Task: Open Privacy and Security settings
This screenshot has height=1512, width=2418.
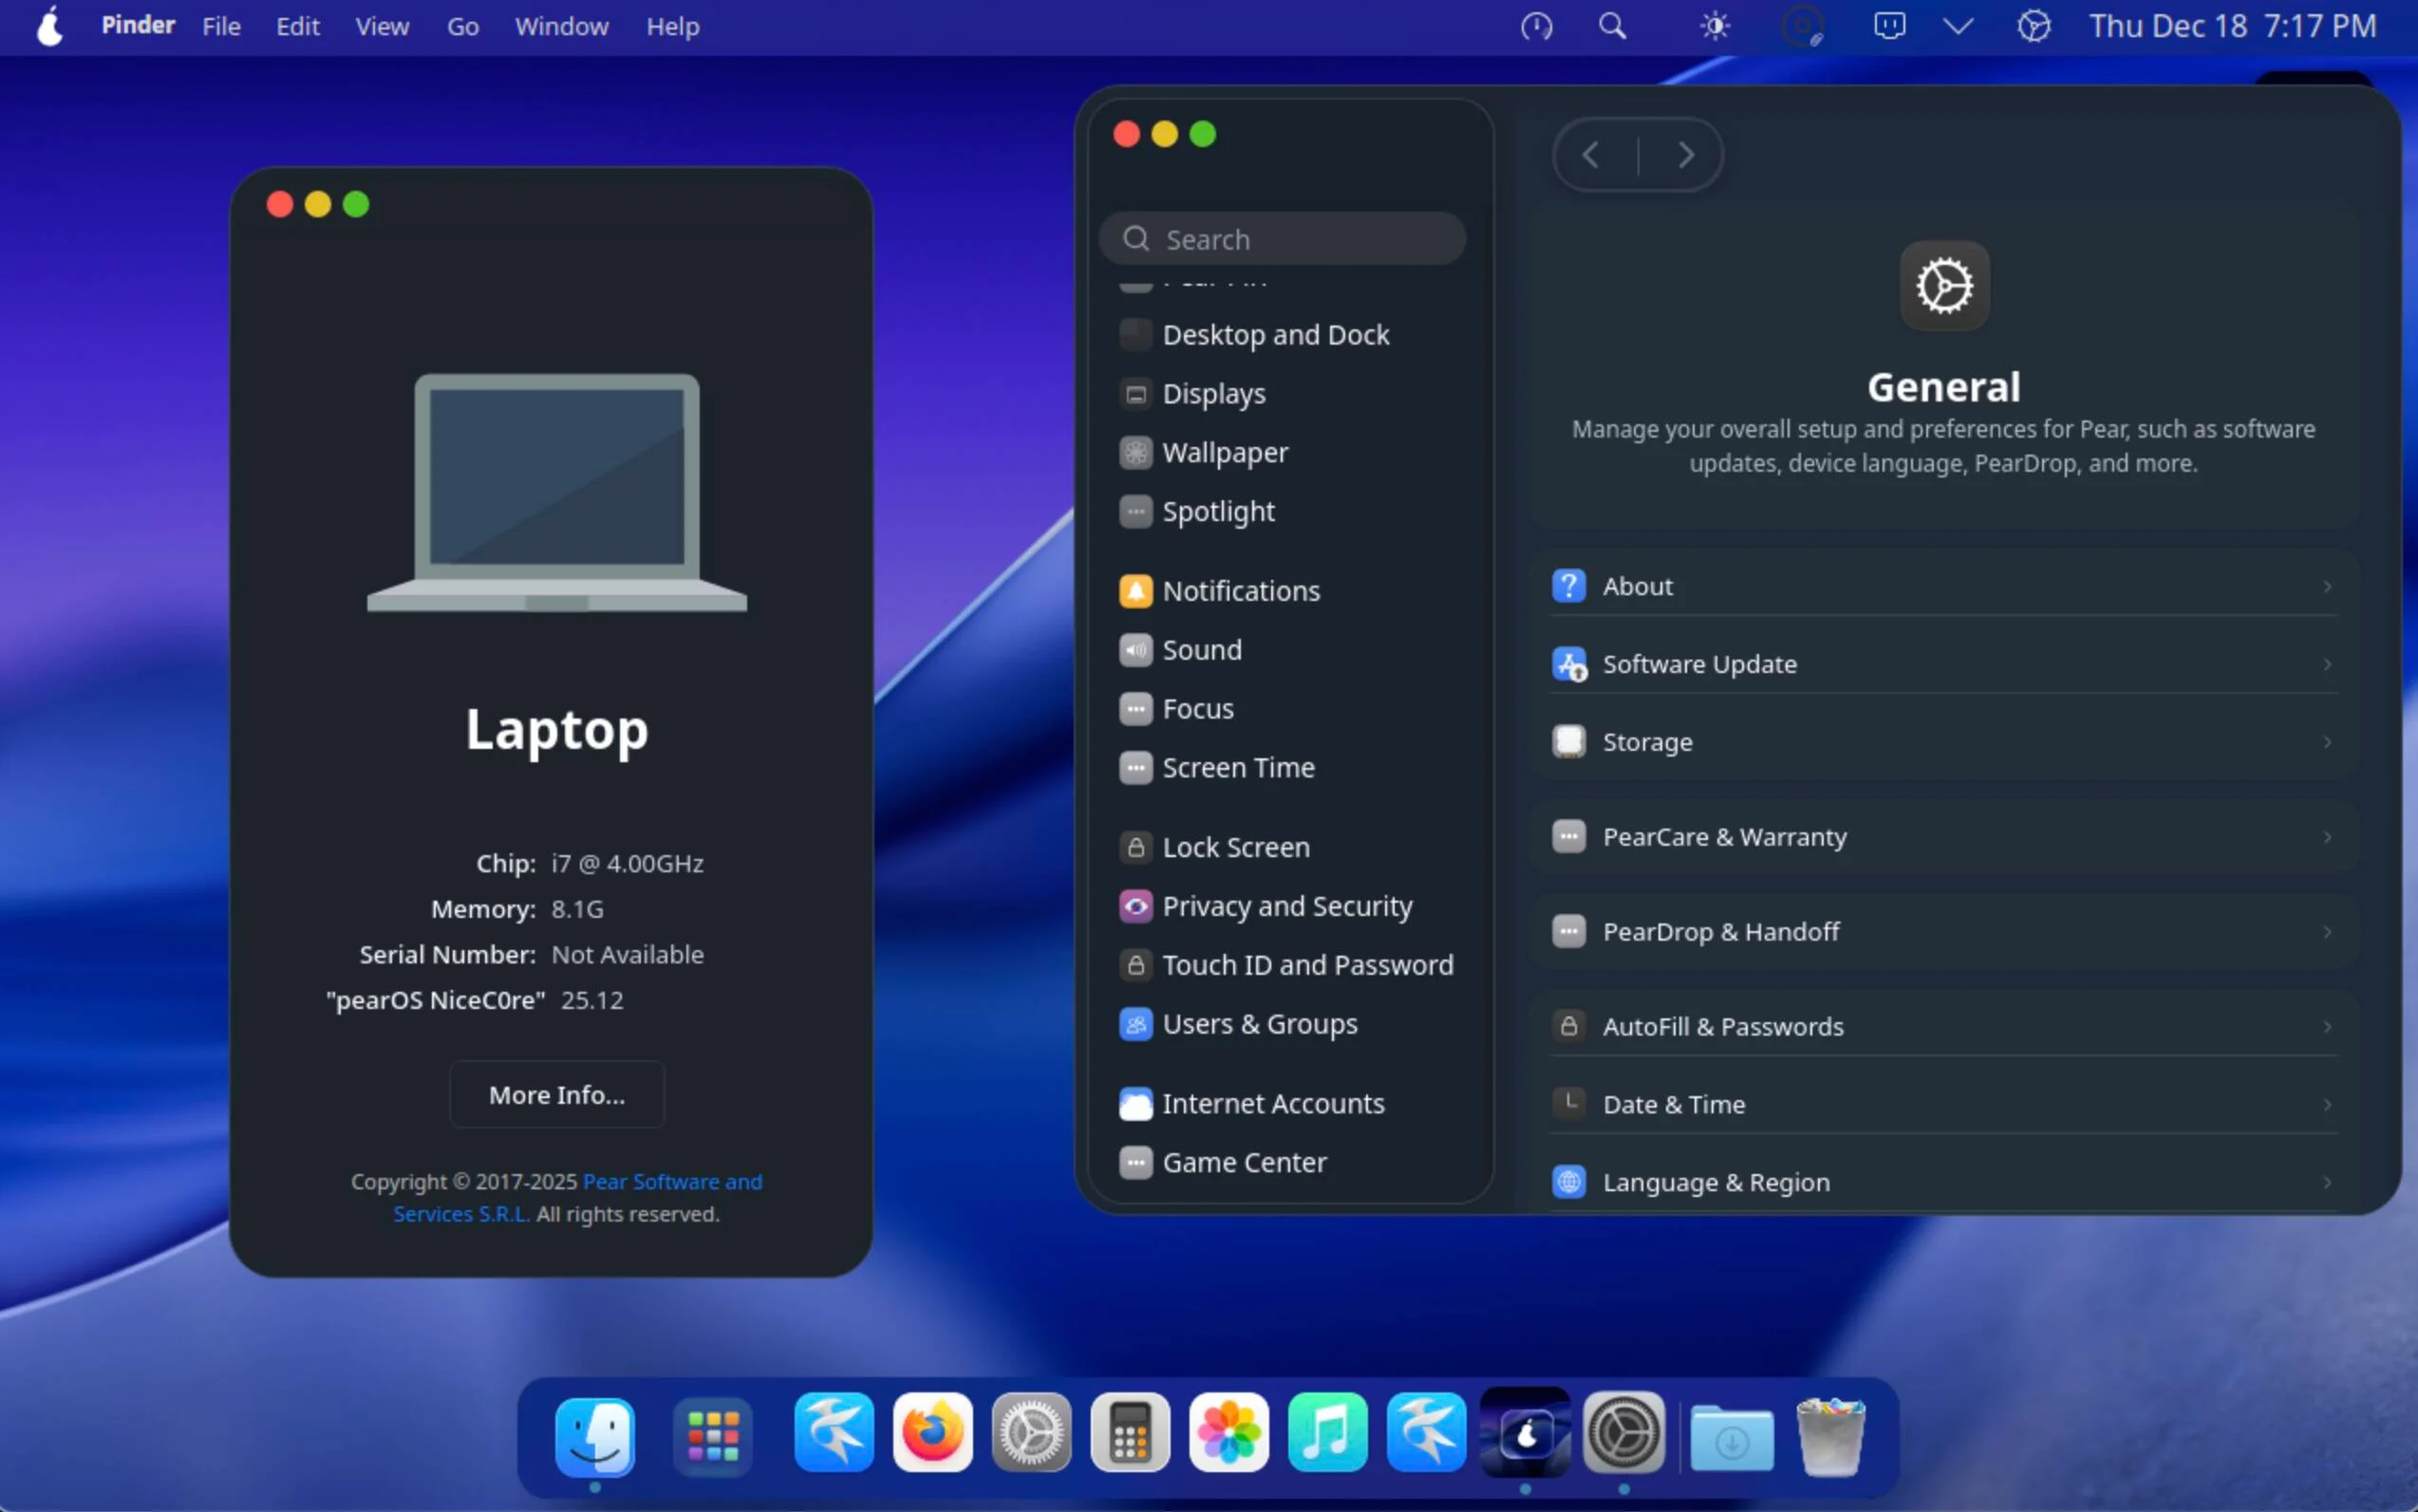Action: click(1288, 906)
